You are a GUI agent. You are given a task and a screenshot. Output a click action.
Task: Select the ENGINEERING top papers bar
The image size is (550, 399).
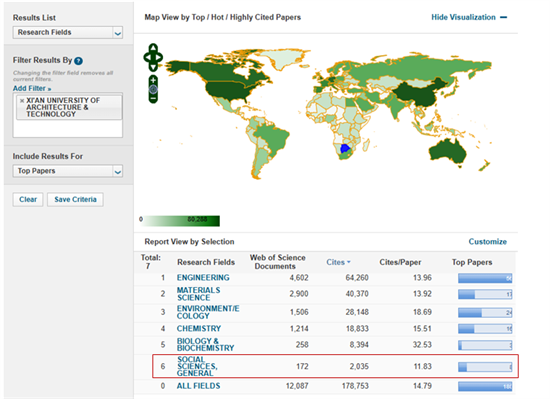pos(485,278)
